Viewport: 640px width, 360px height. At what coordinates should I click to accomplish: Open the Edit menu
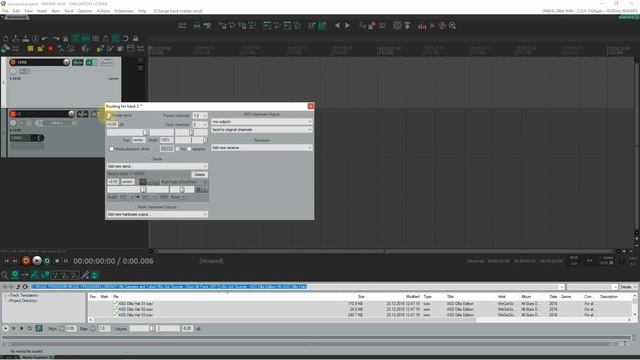coord(16,11)
